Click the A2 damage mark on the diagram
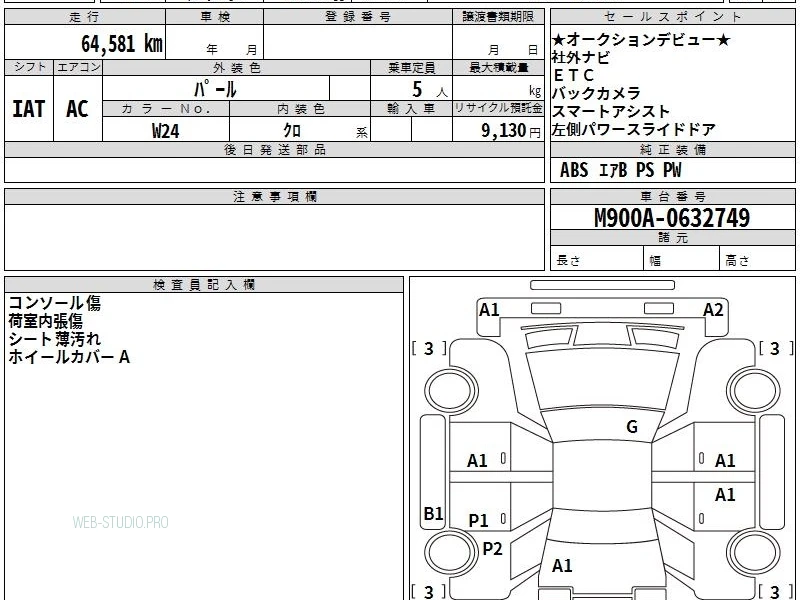800x600 pixels. pyautogui.click(x=713, y=310)
